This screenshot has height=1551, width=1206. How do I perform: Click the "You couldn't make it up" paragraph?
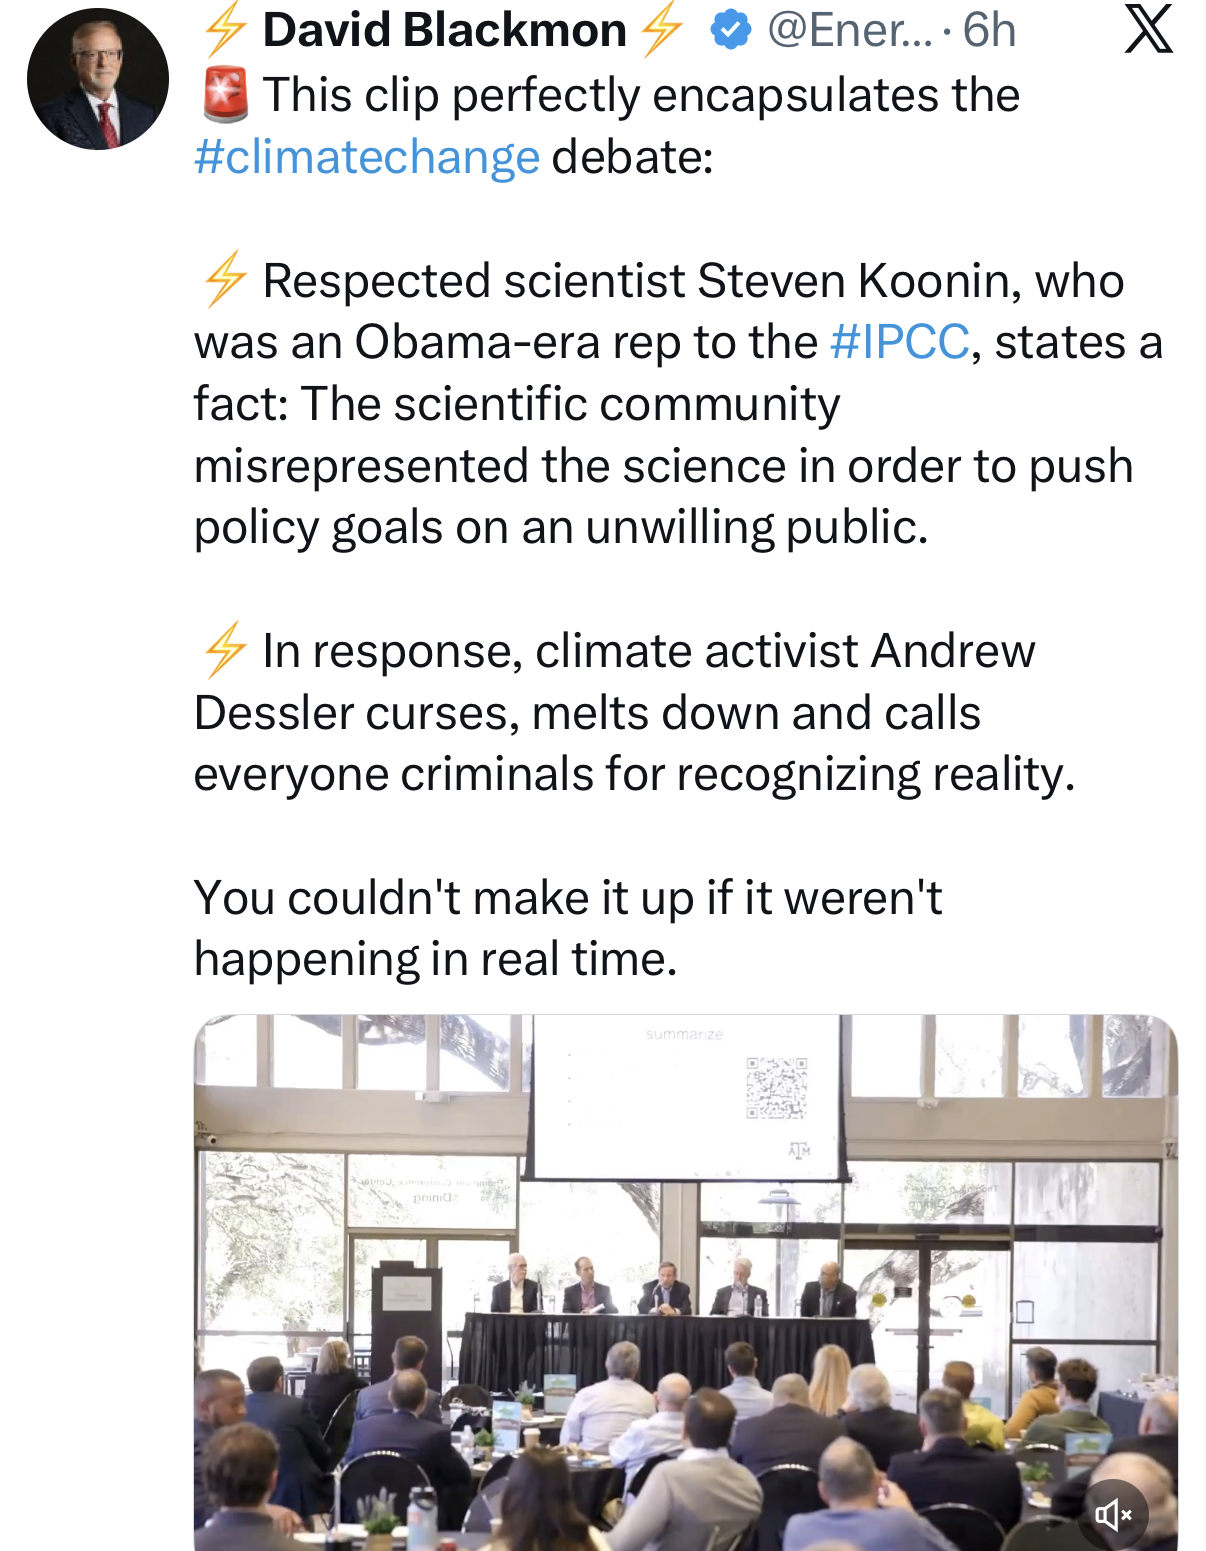pos(567,928)
